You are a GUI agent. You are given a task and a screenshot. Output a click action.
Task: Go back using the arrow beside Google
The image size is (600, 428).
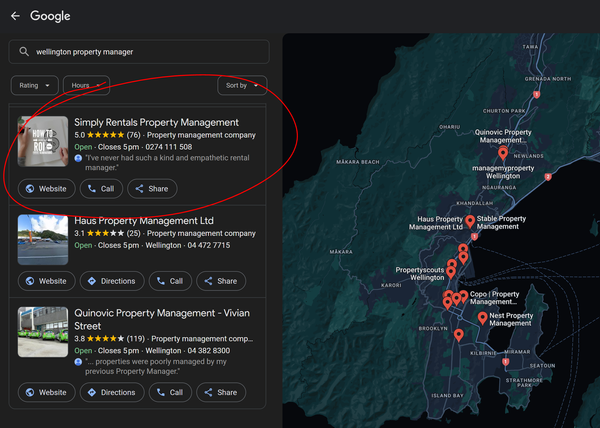(15, 16)
